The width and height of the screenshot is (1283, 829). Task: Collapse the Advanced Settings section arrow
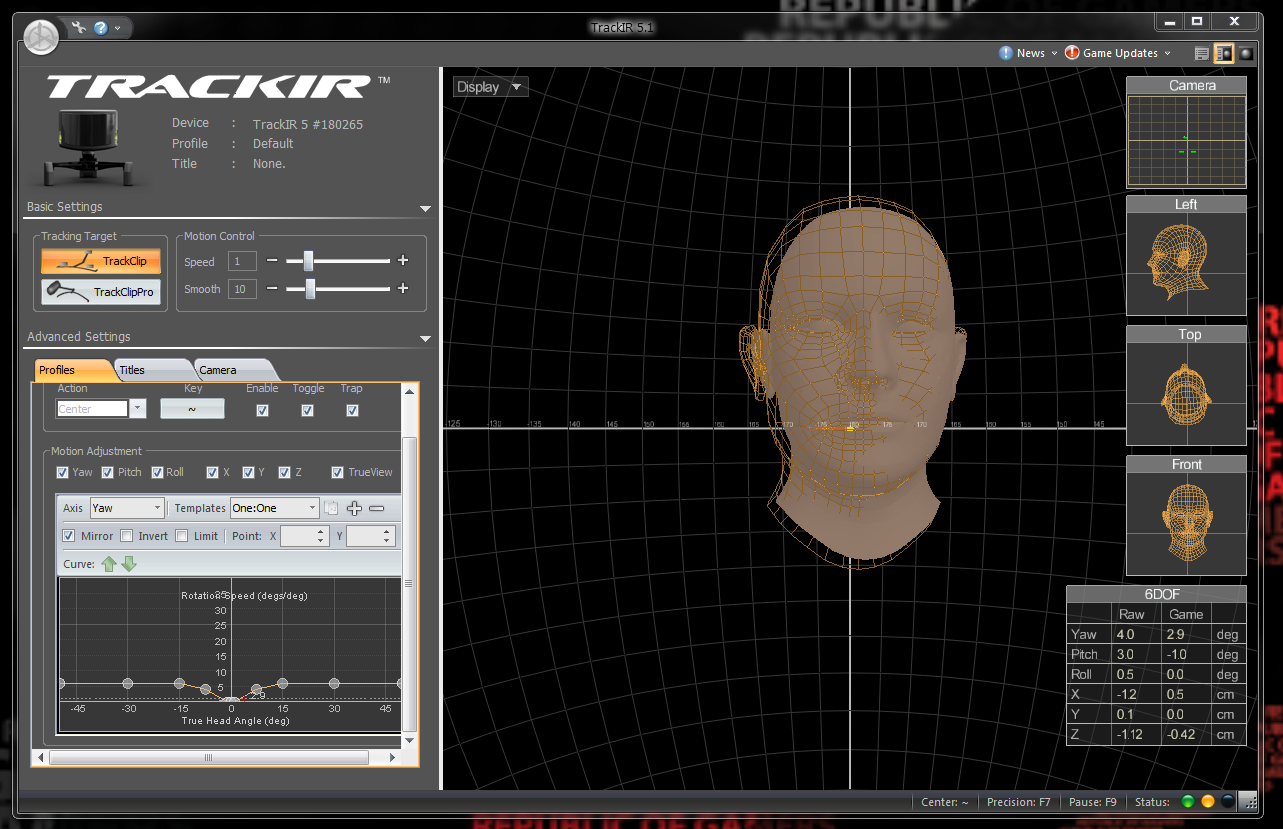click(425, 339)
